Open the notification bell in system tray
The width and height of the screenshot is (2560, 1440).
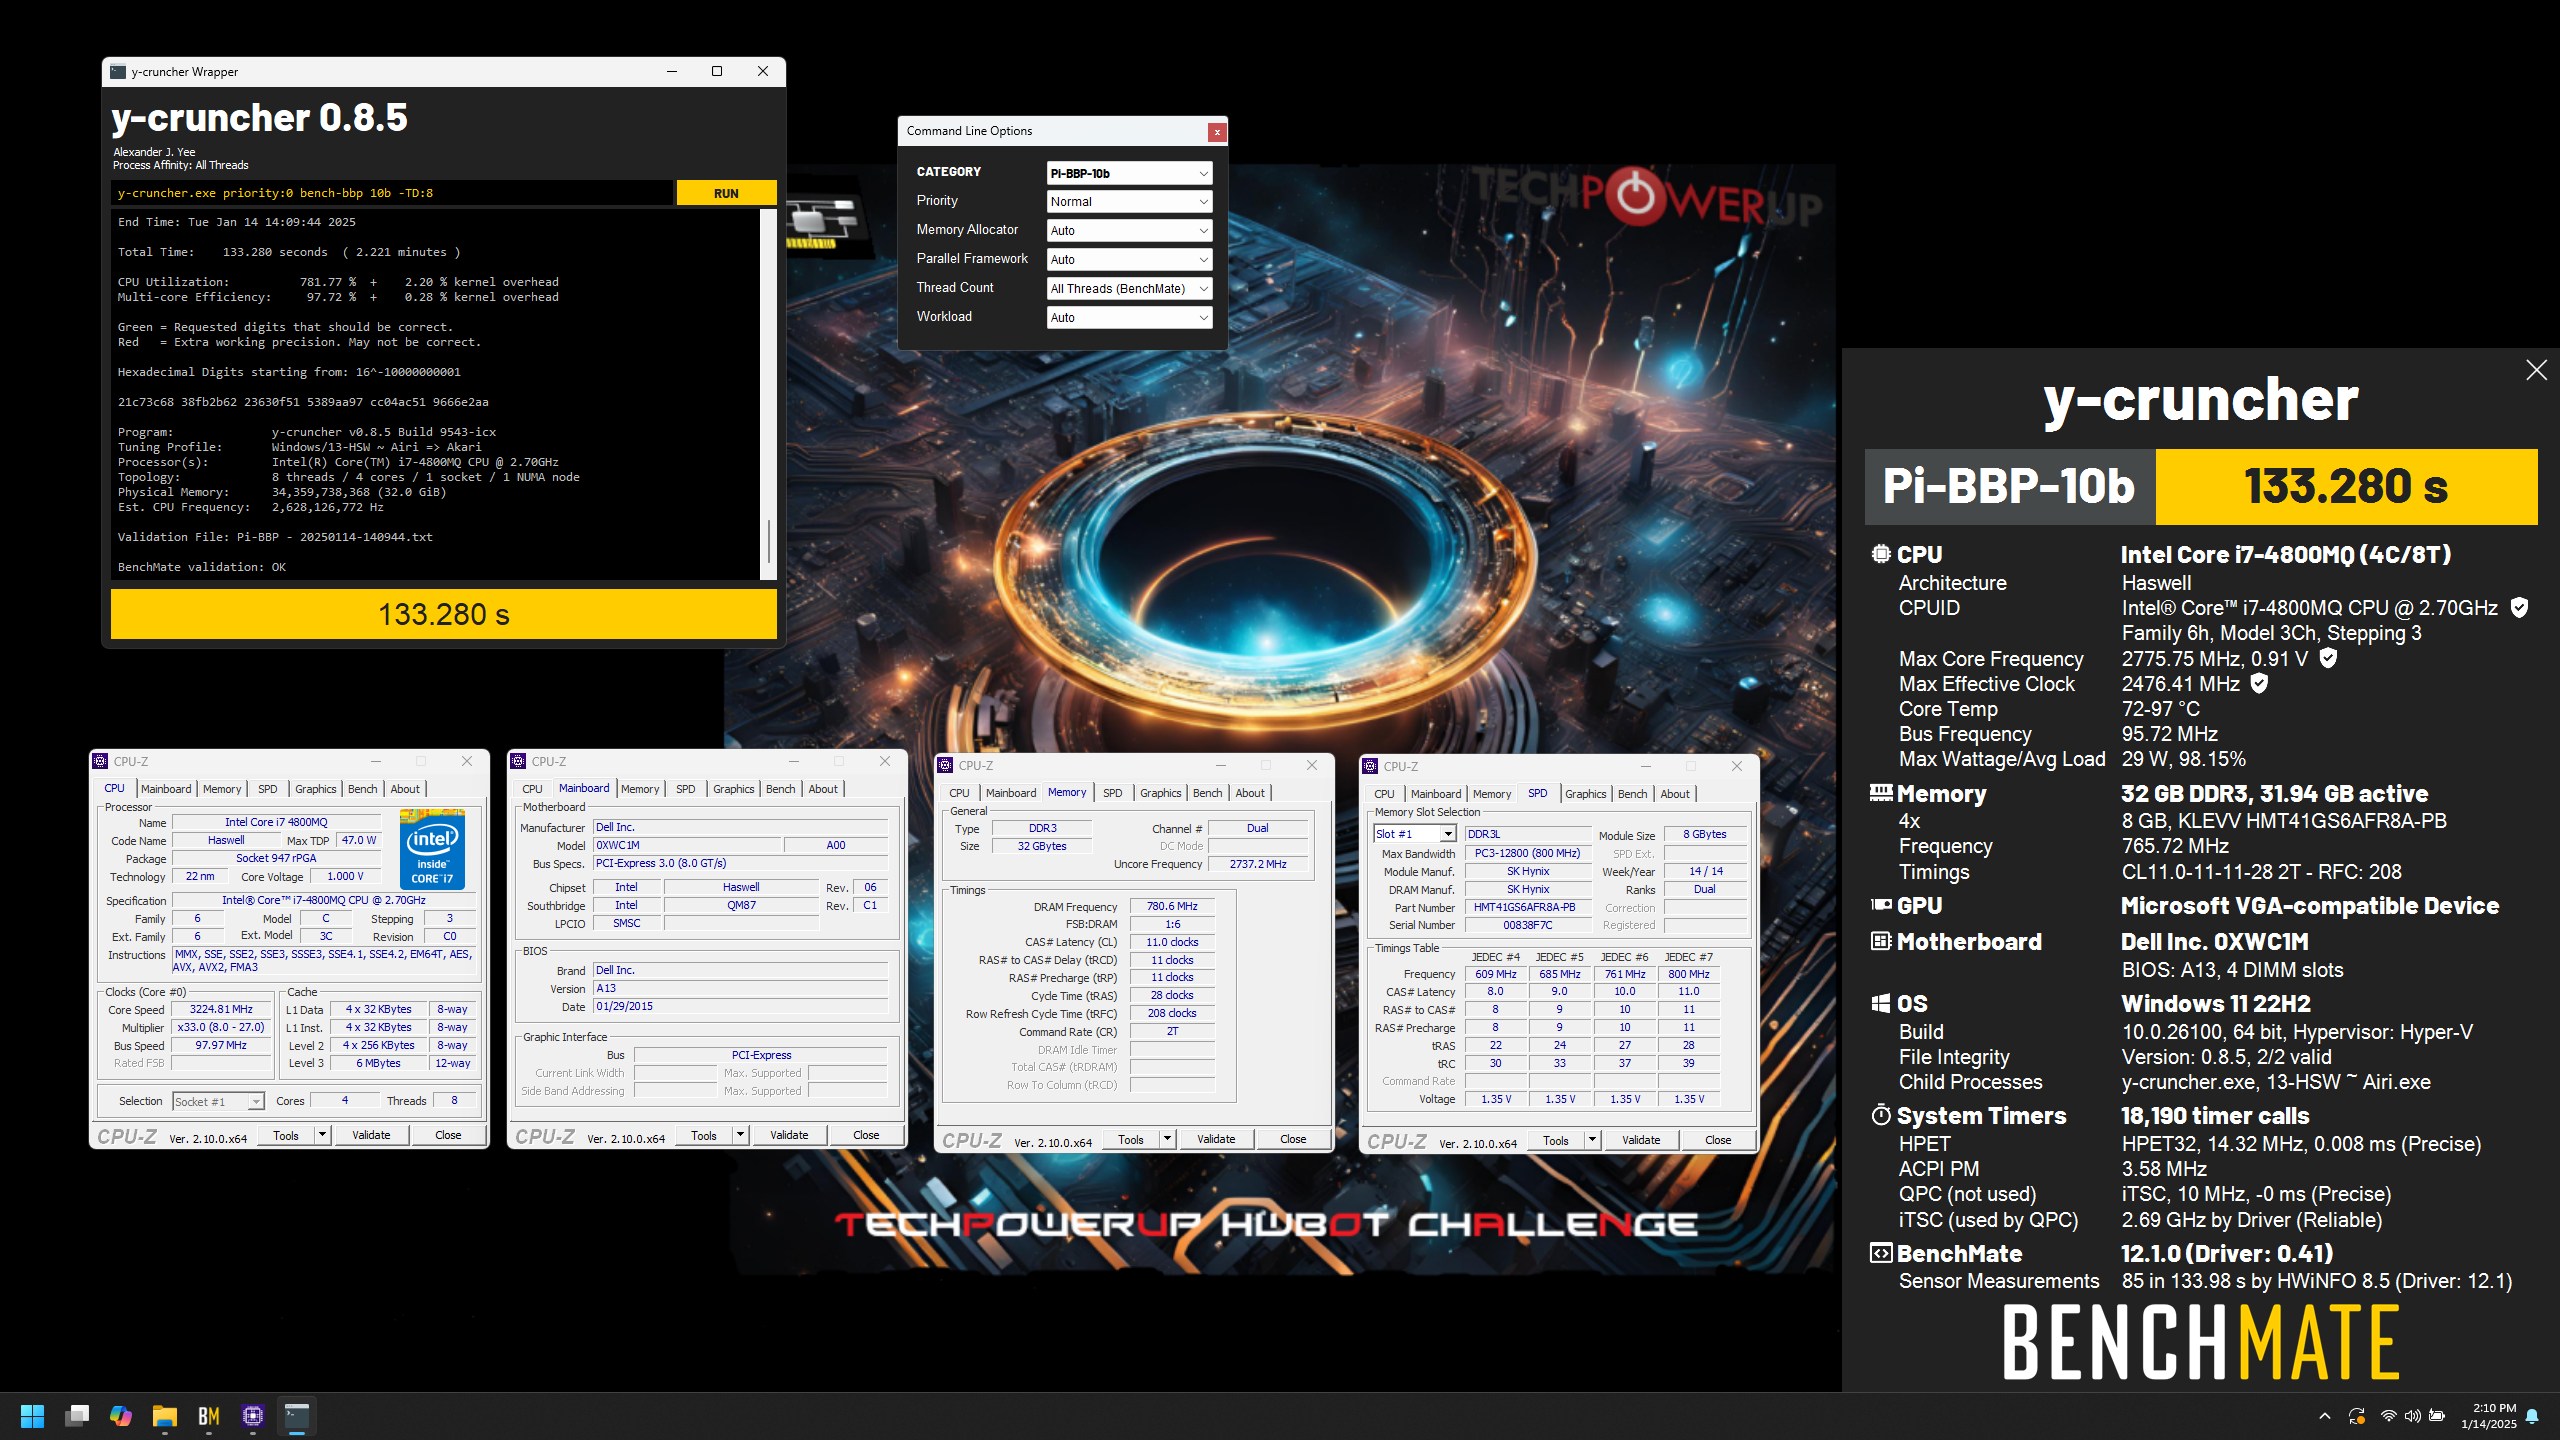click(2532, 1416)
